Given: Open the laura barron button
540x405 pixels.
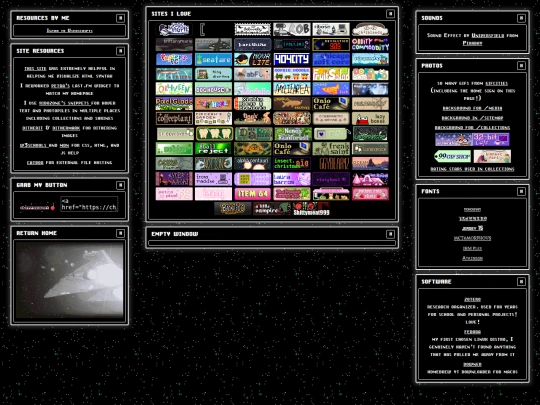Looking at the screenshot, I should [292, 179].
